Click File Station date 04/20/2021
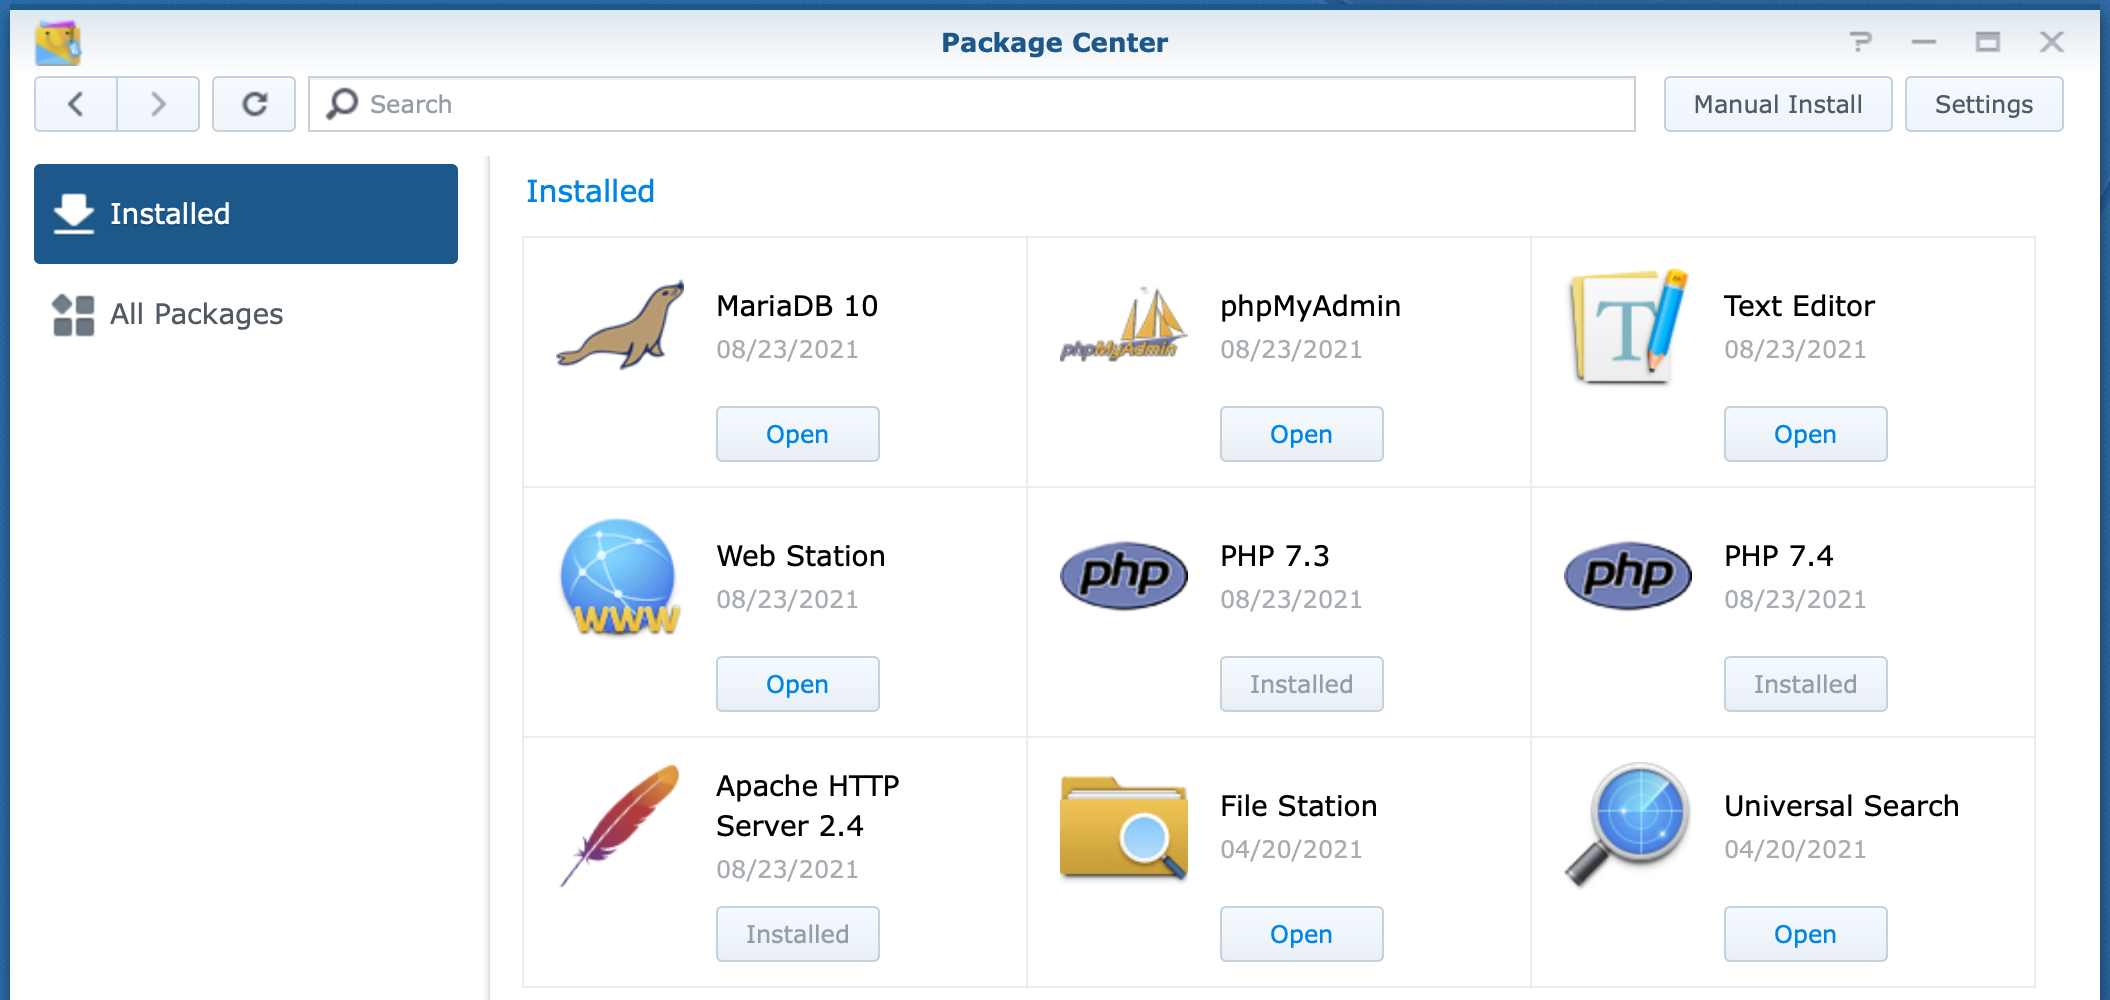The image size is (2110, 1000). coord(1291,849)
